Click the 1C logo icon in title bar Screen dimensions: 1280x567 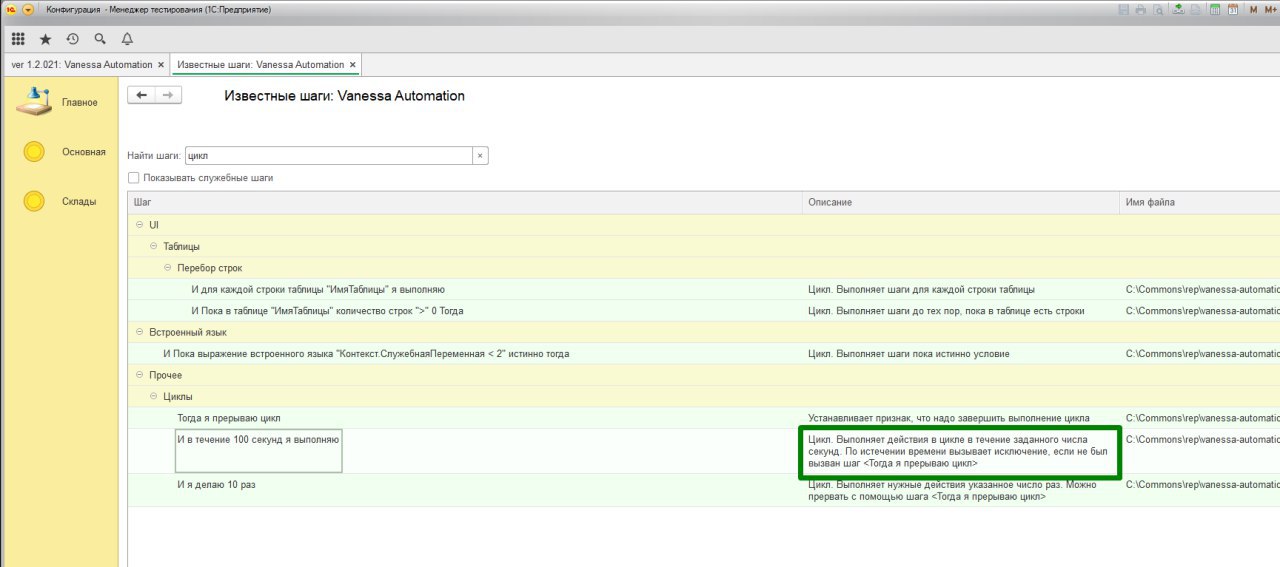pyautogui.click(x=10, y=9)
